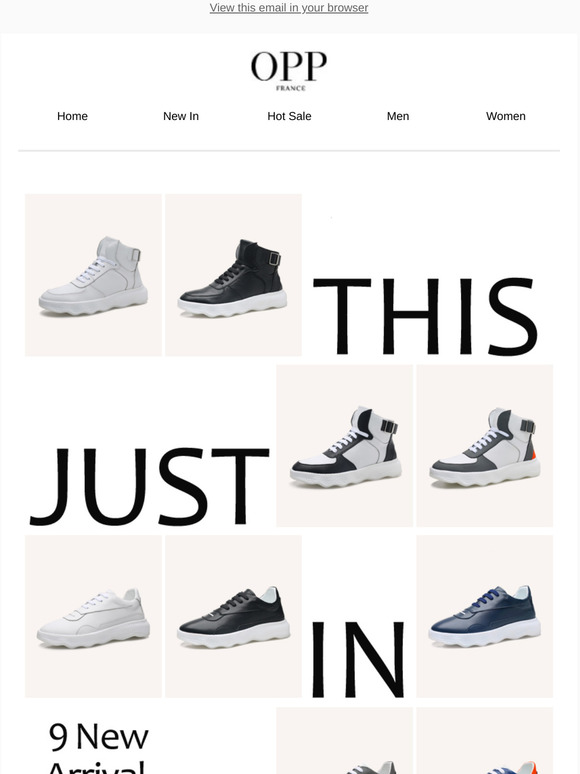The width and height of the screenshot is (580, 774).
Task: Click the large THIS headline text
Action: coord(425,316)
